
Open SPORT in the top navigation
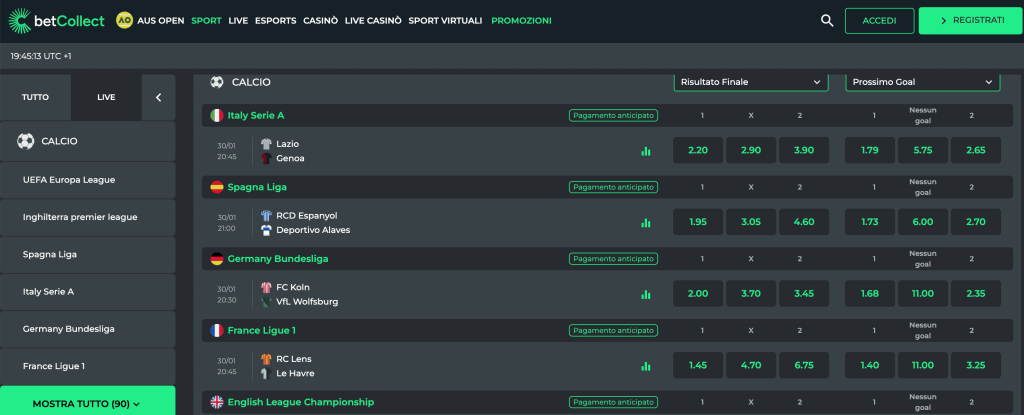pos(206,21)
